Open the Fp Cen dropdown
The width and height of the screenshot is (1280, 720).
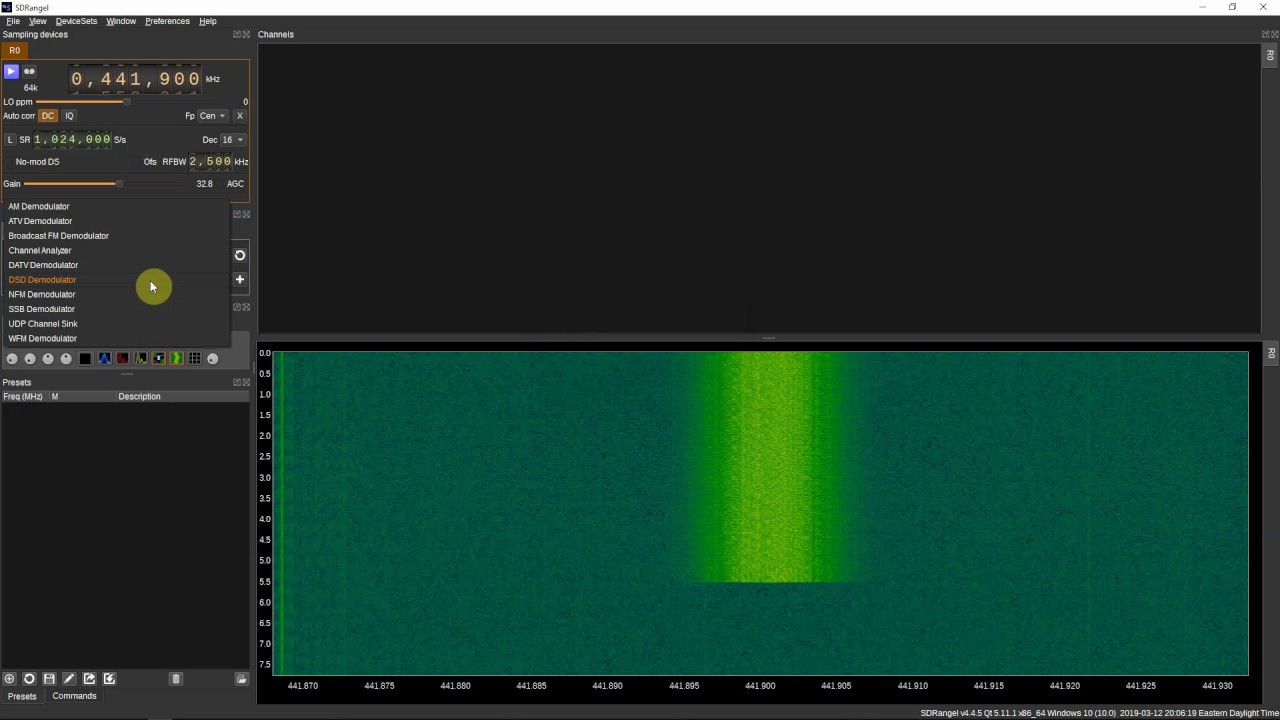[212, 116]
